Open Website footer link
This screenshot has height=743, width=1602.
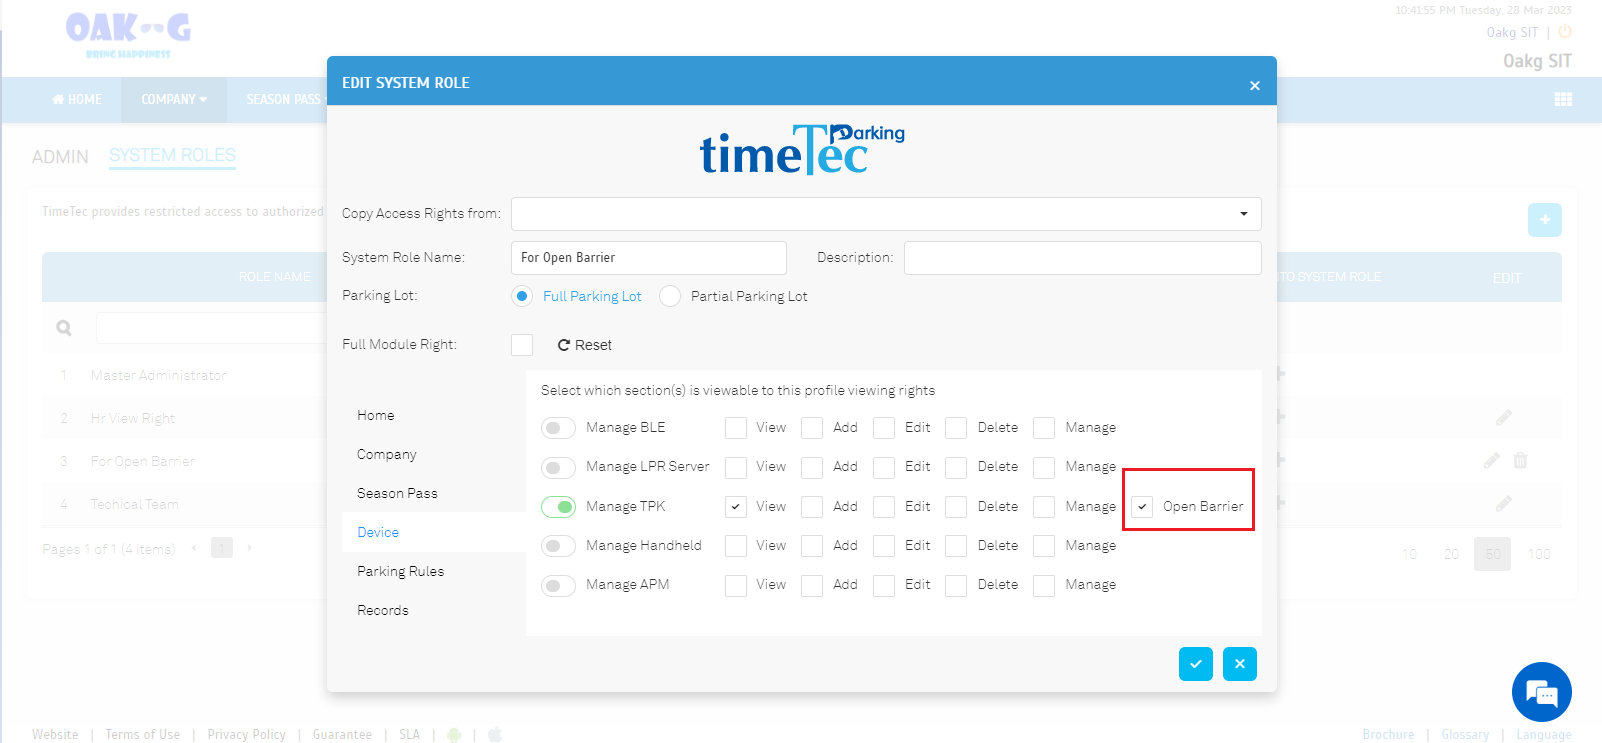point(55,735)
